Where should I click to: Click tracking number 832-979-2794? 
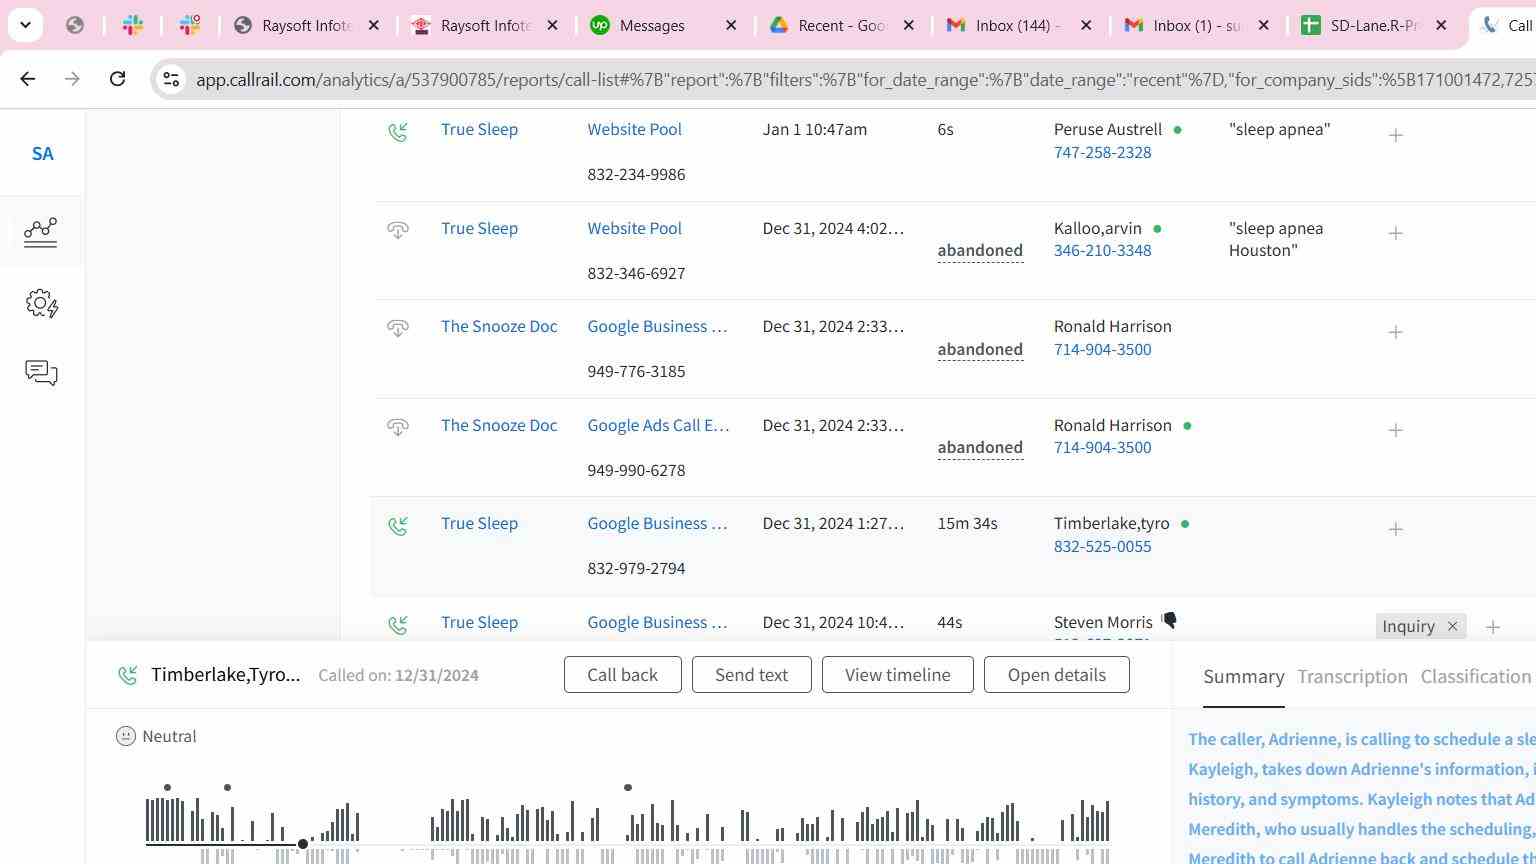(x=636, y=568)
